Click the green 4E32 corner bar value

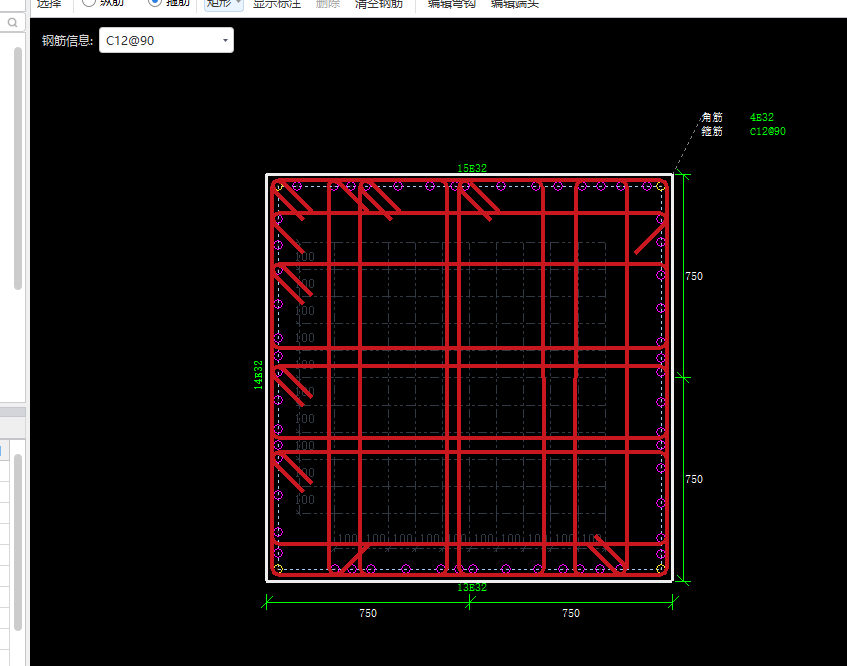[x=762, y=117]
